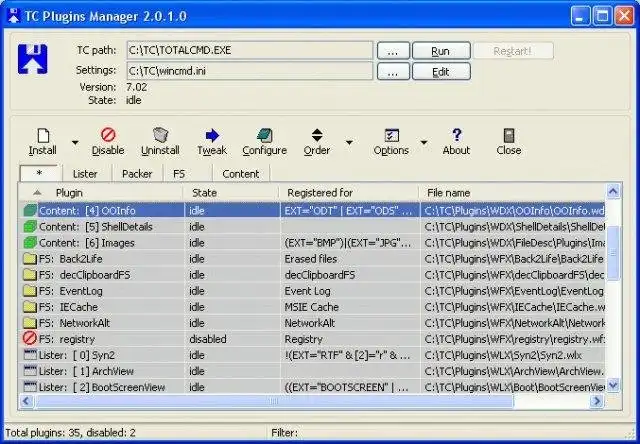Viewport: 640px width, 444px height.
Task: Sort by Registered for column header
Action: click(349, 193)
